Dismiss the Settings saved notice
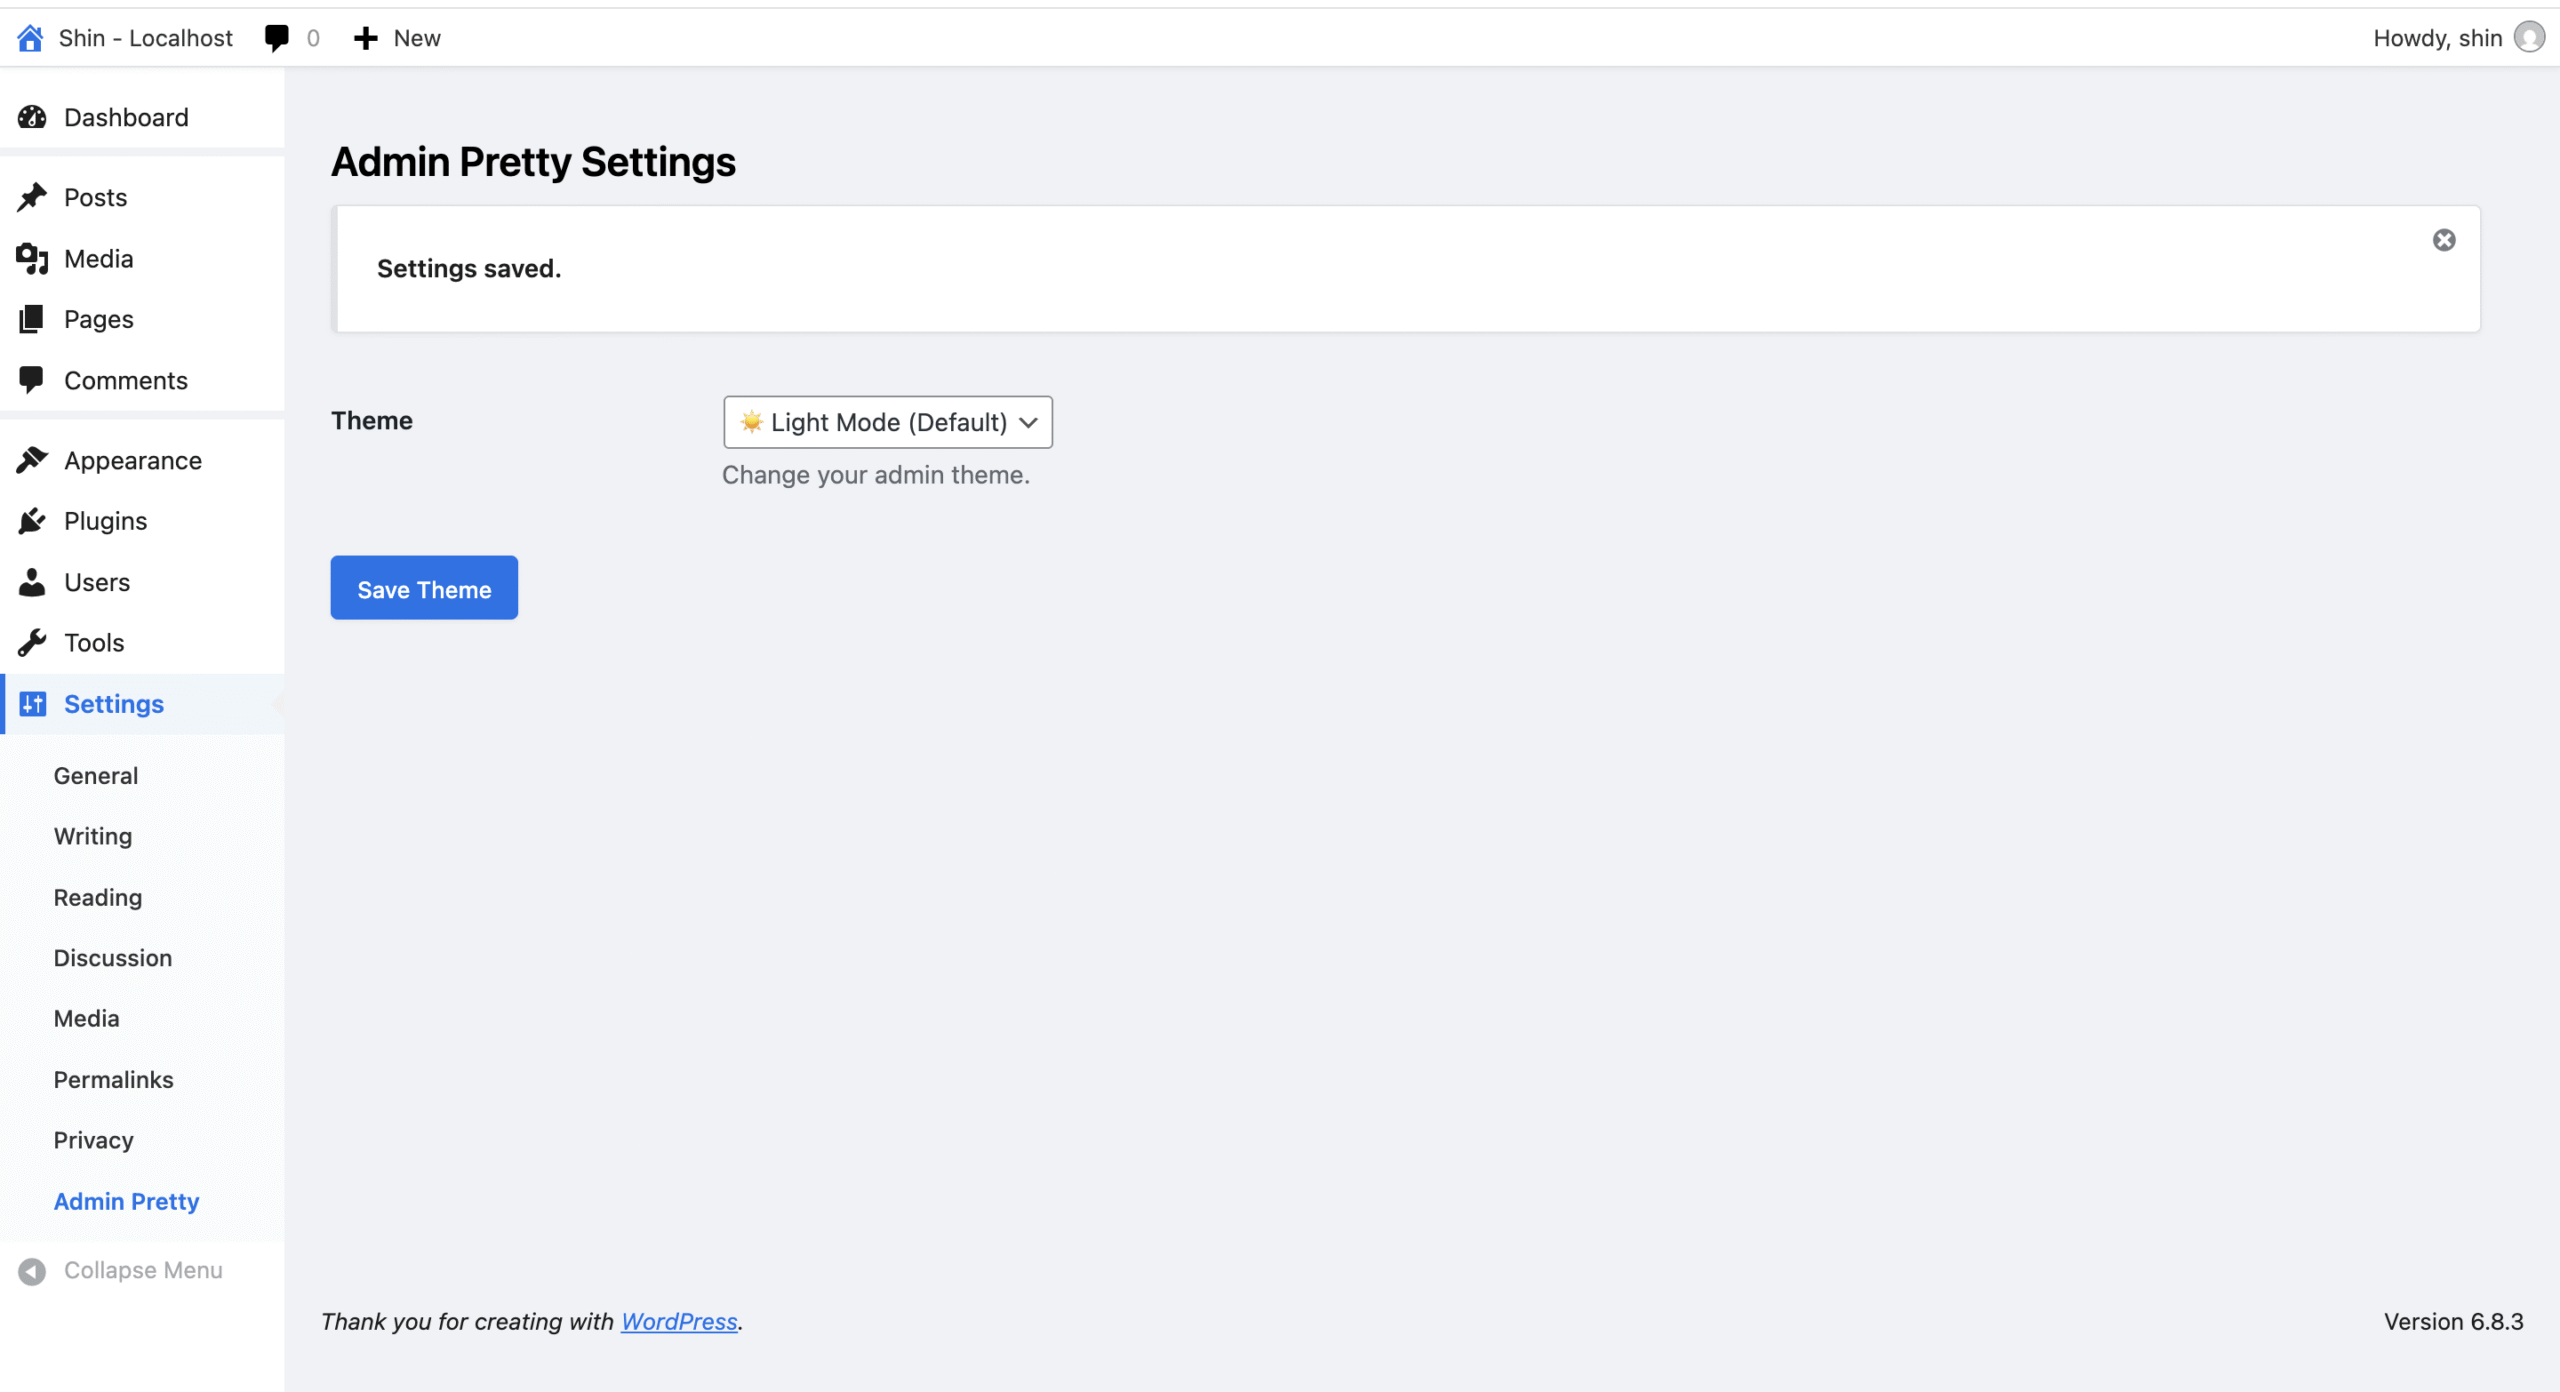This screenshot has height=1392, width=2560. pos(2443,239)
